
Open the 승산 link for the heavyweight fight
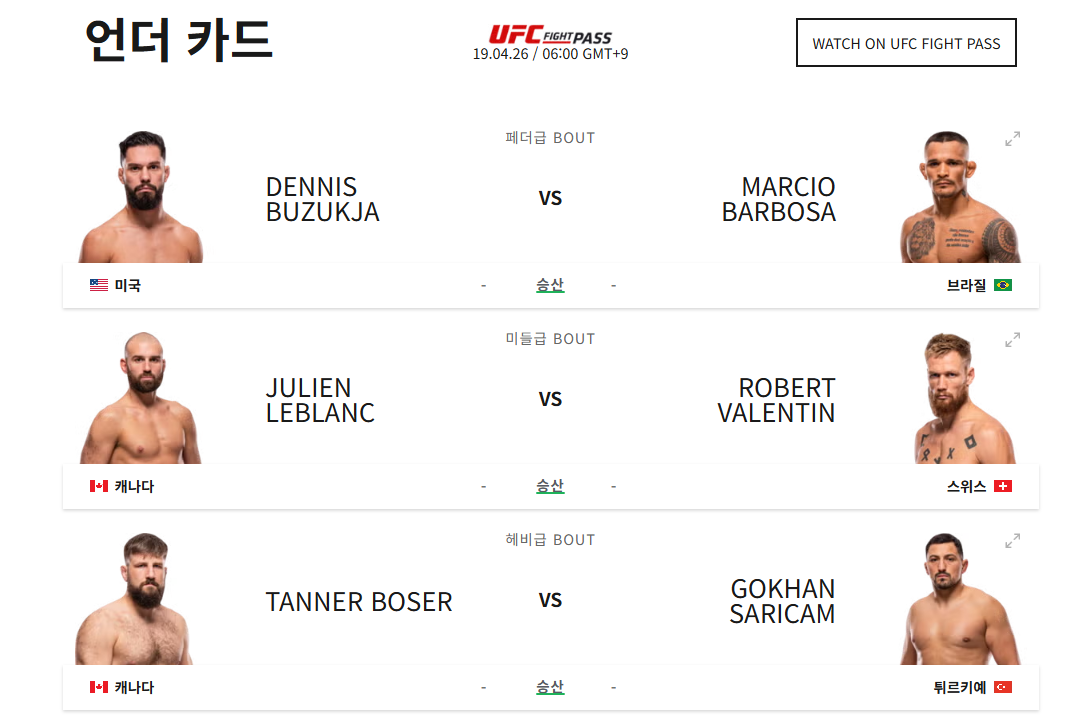551,687
